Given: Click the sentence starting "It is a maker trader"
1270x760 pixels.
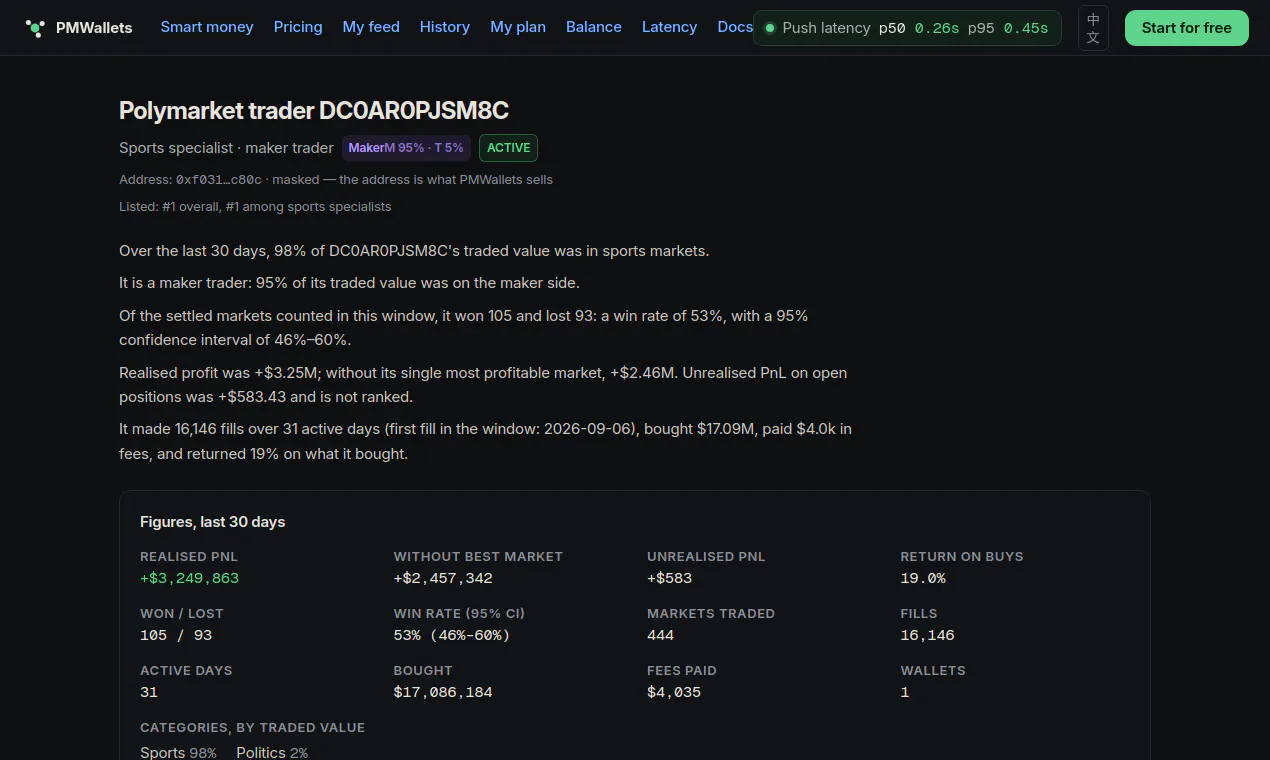Looking at the screenshot, I should 349,283.
